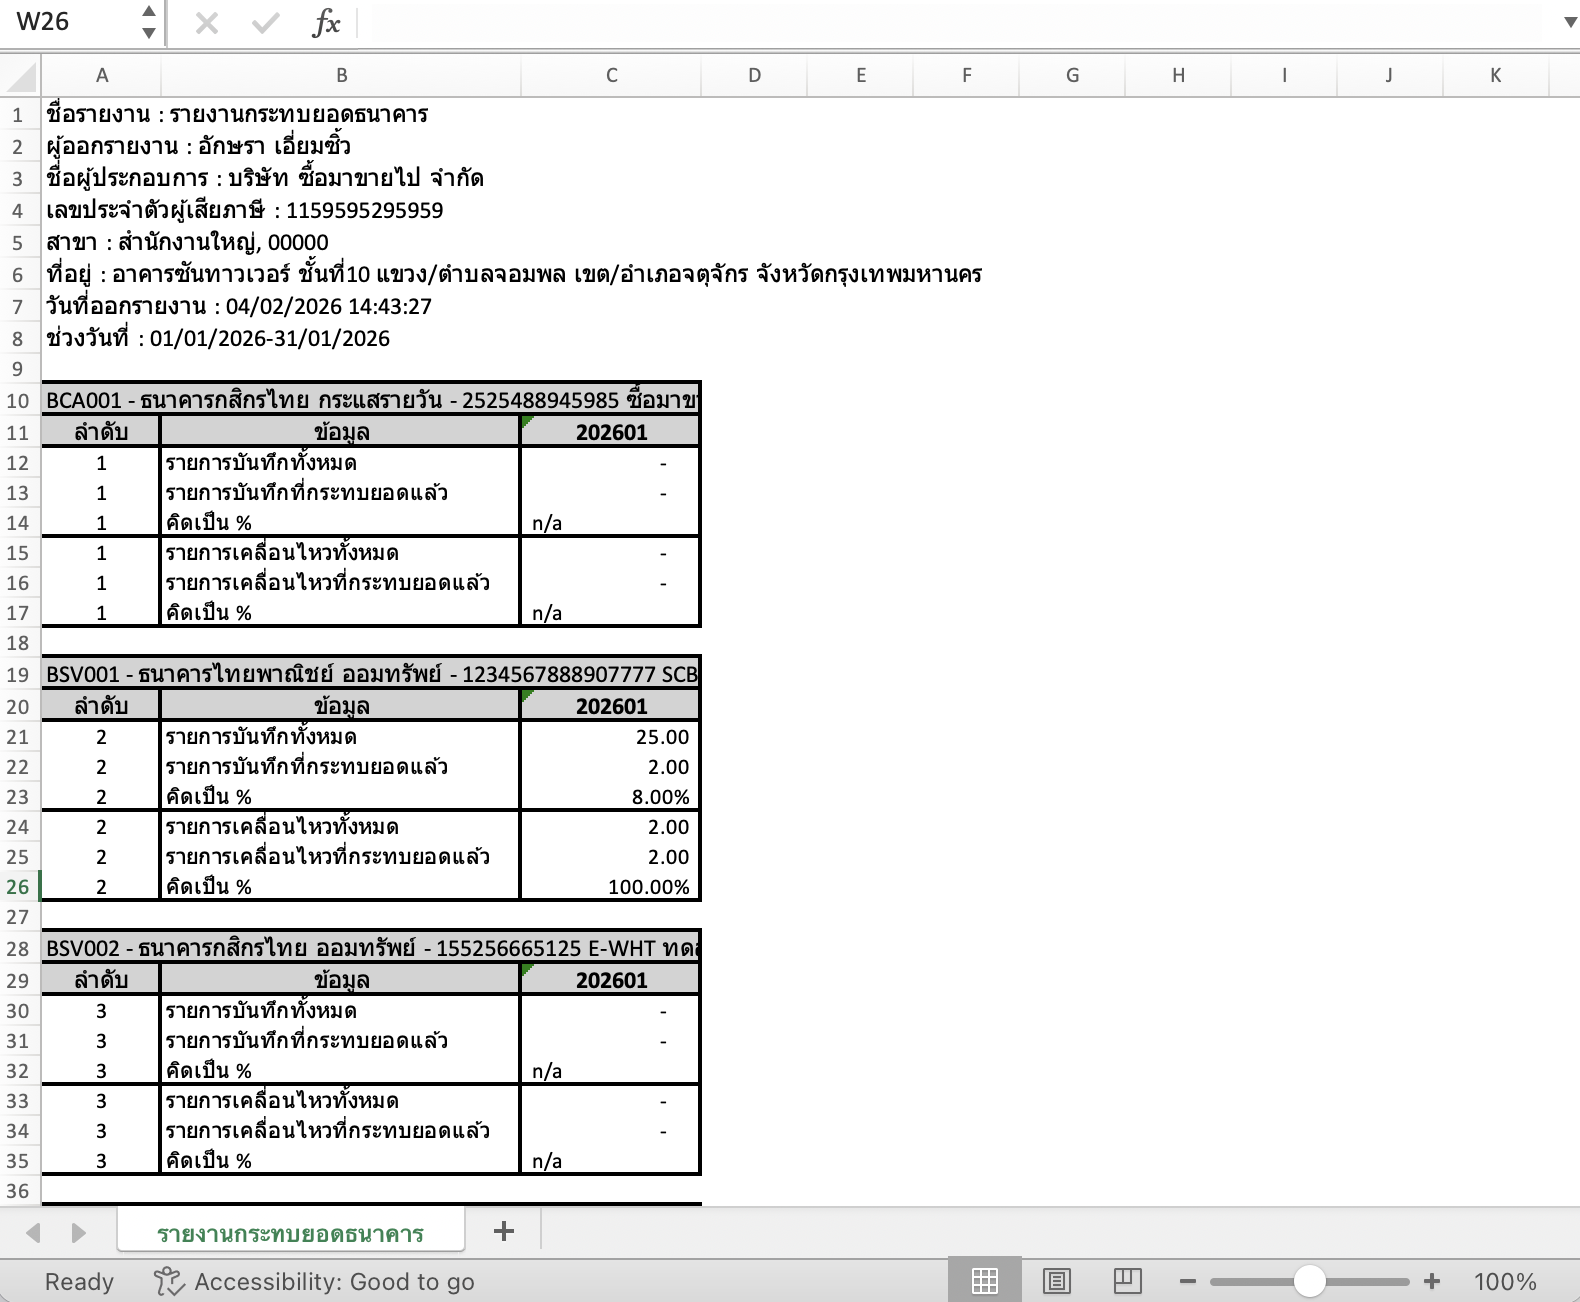Screen dimensions: 1580x1302
Task: Click the Insert Function fx icon
Action: tap(326, 23)
